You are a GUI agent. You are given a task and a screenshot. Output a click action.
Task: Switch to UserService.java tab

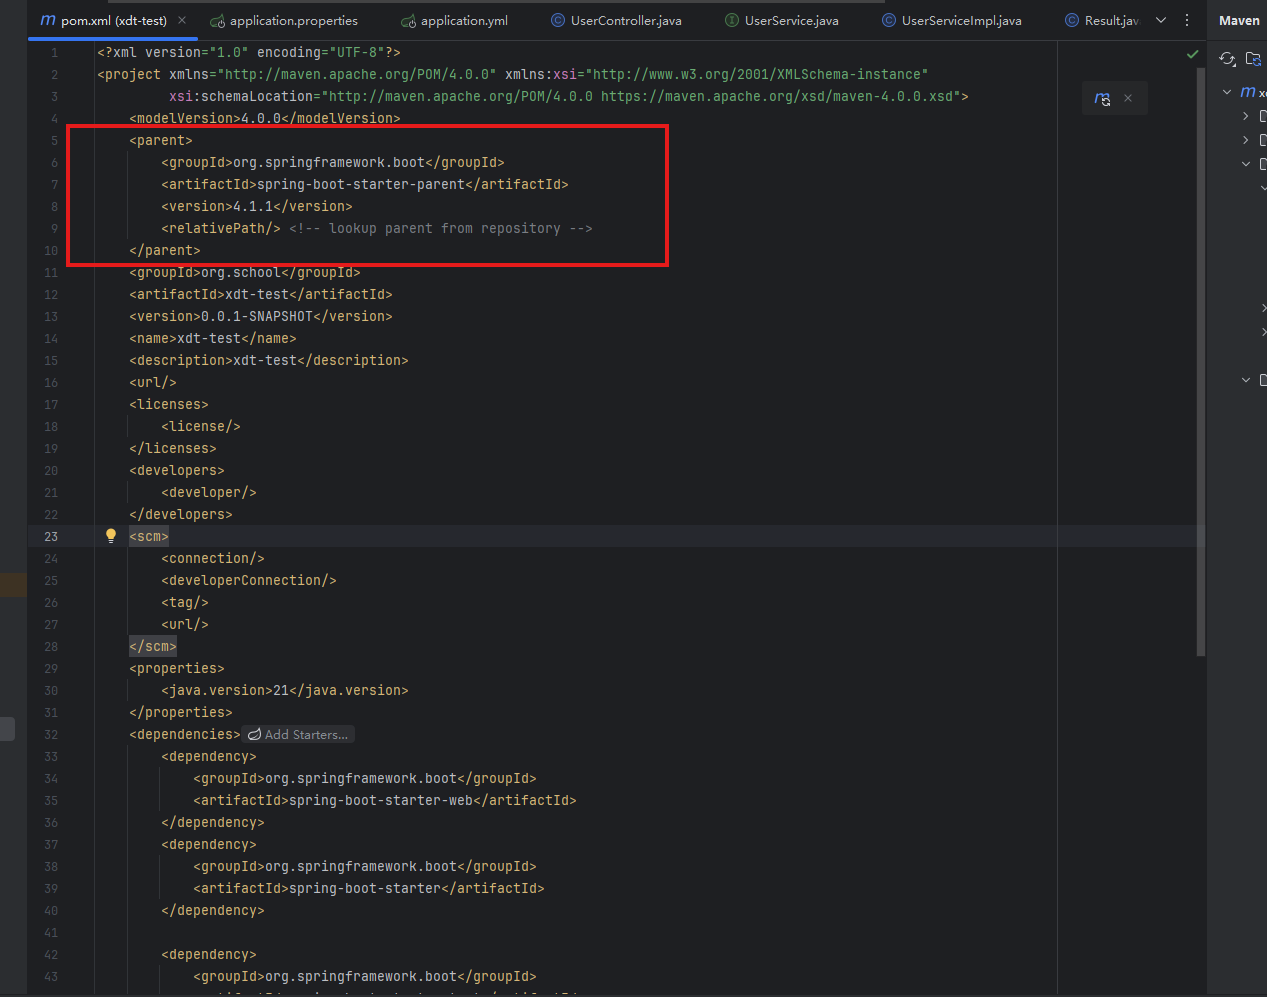click(782, 20)
